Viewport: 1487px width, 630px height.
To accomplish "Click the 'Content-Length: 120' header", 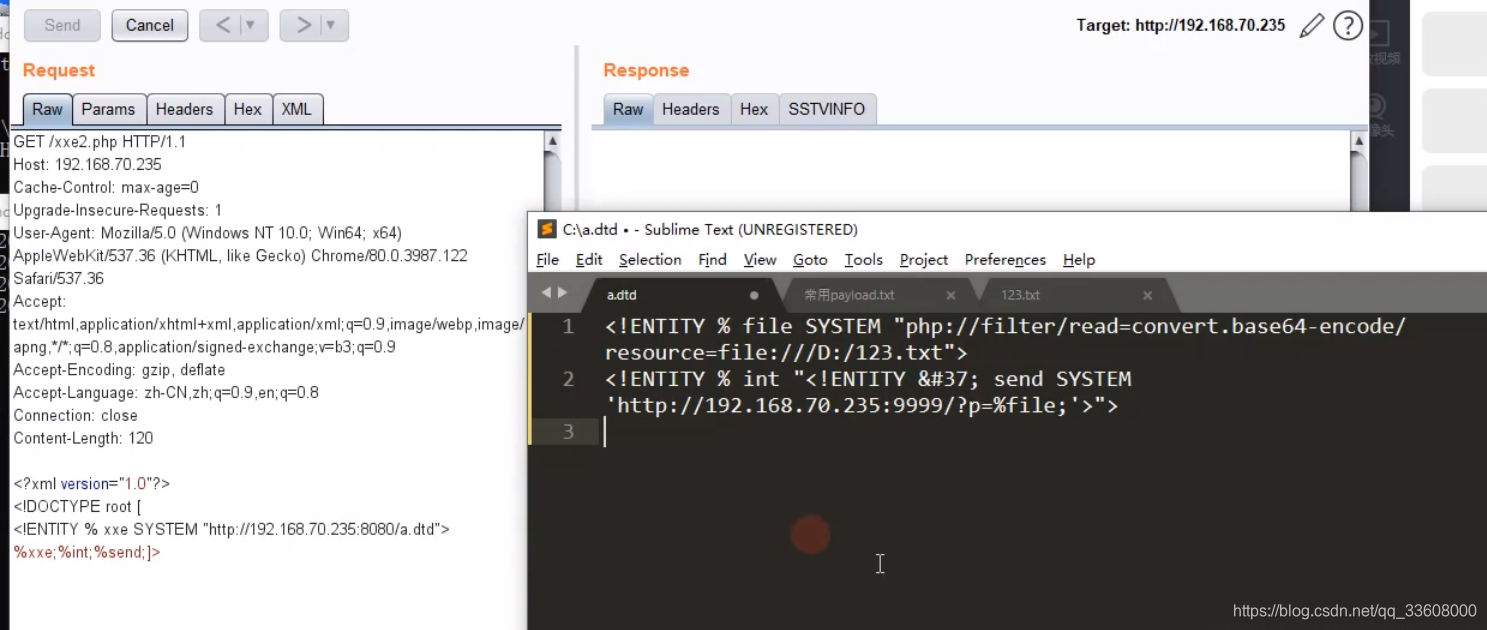I will pyautogui.click(x=83, y=438).
